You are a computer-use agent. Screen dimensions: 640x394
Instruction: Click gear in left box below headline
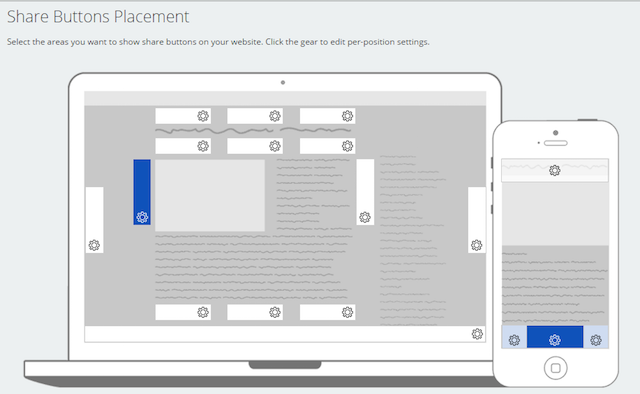pyautogui.click(x=203, y=146)
